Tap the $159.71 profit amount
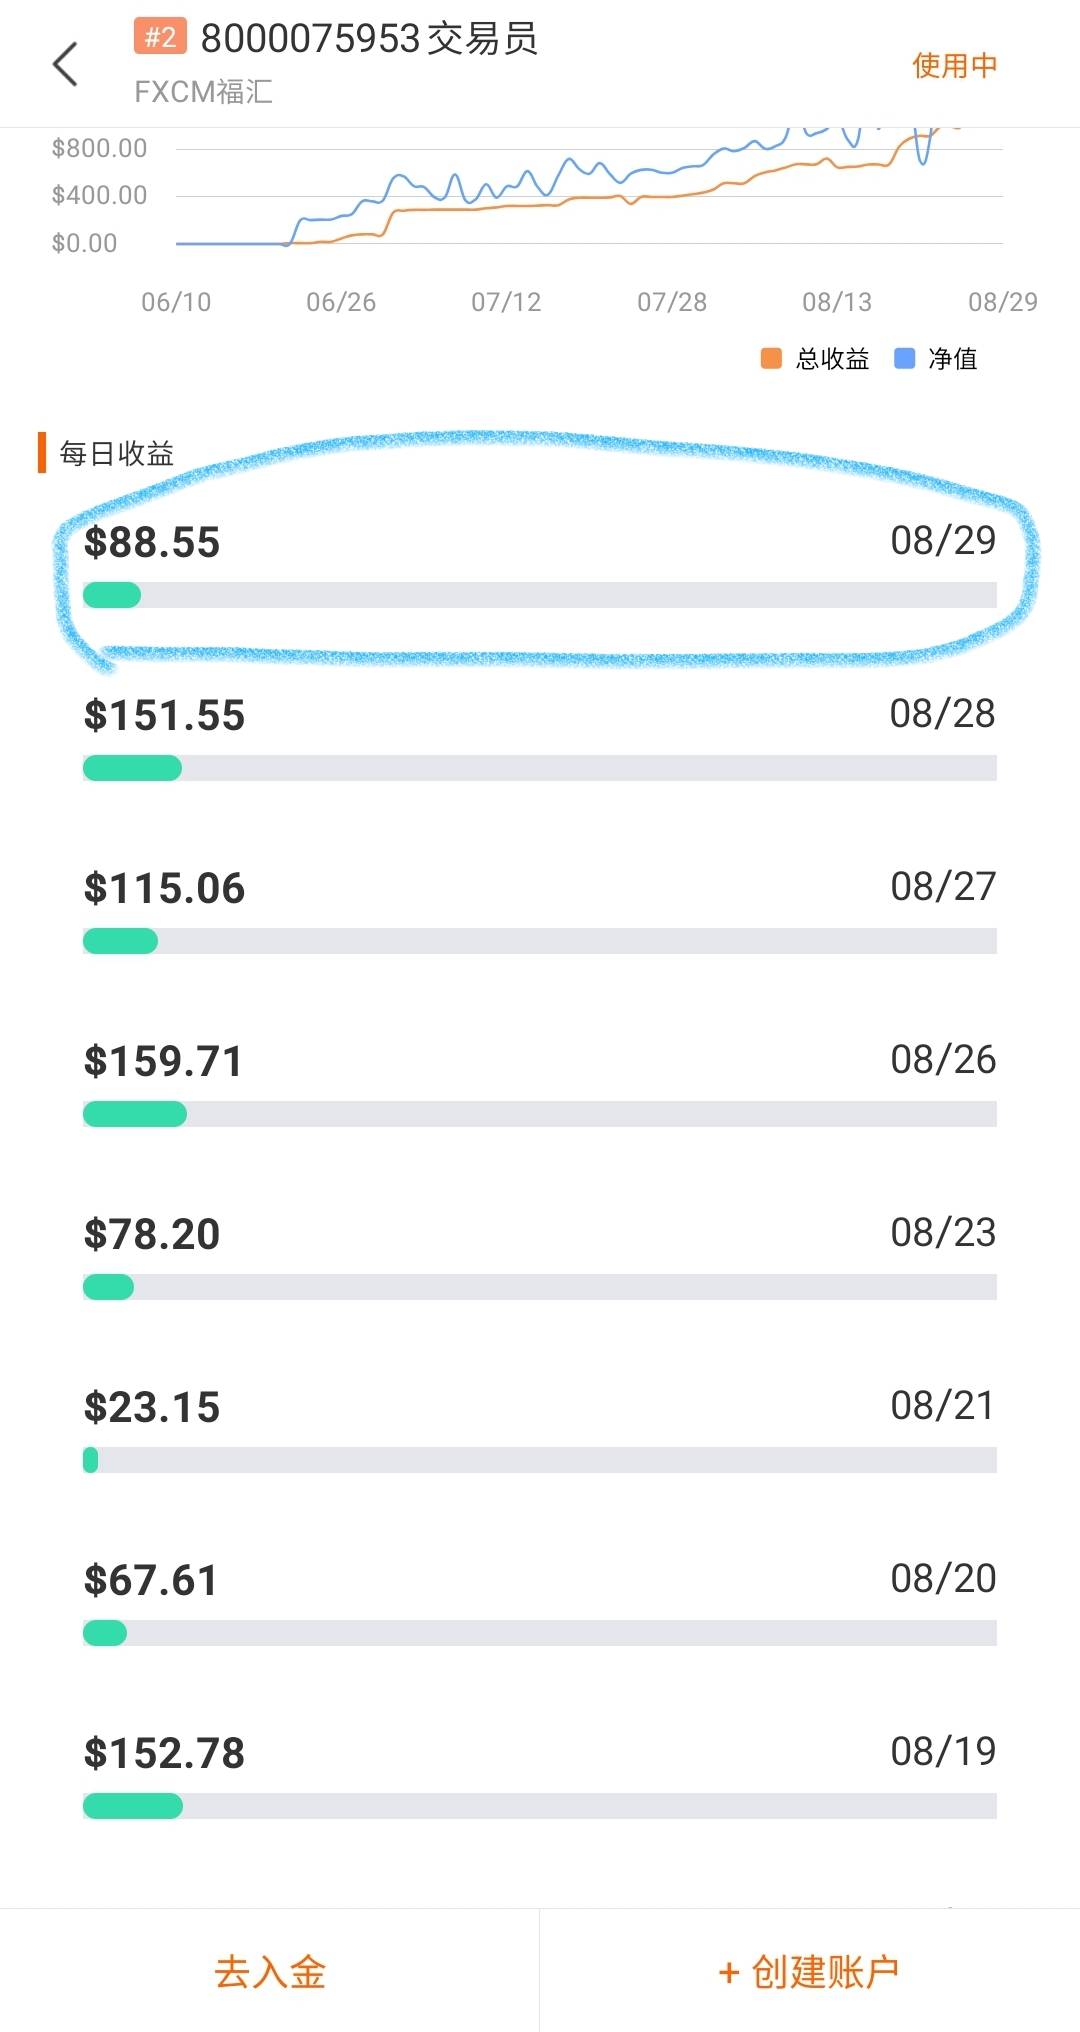The image size is (1080, 2032). tap(164, 1062)
